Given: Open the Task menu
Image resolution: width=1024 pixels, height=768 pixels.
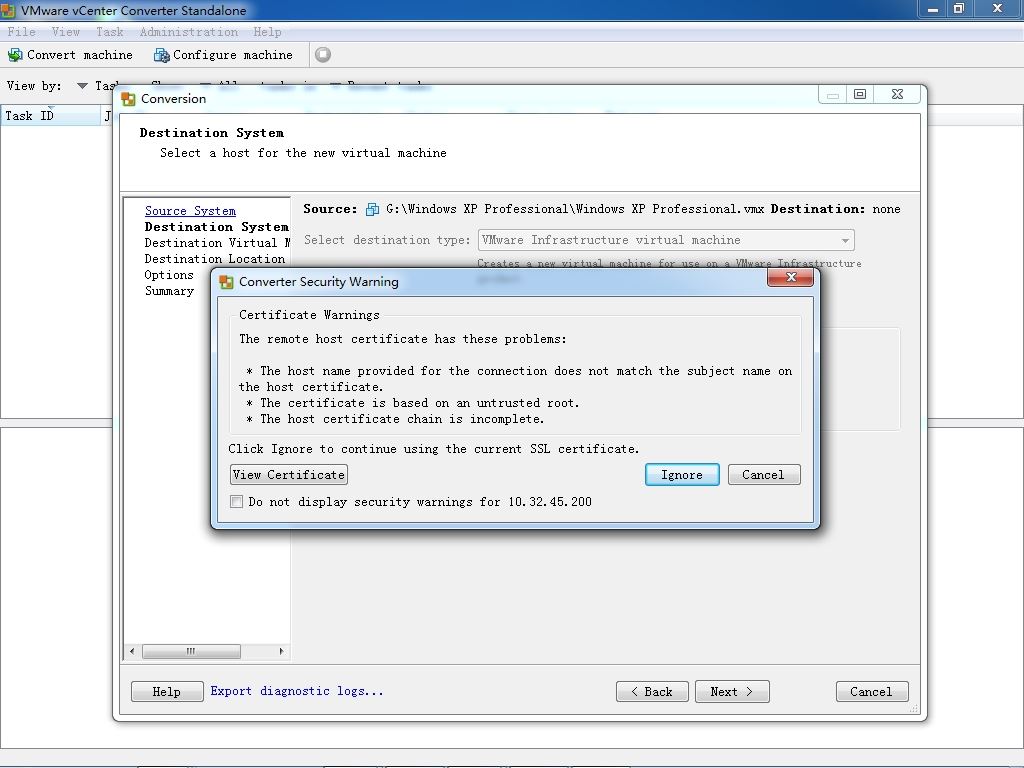Looking at the screenshot, I should 110,32.
